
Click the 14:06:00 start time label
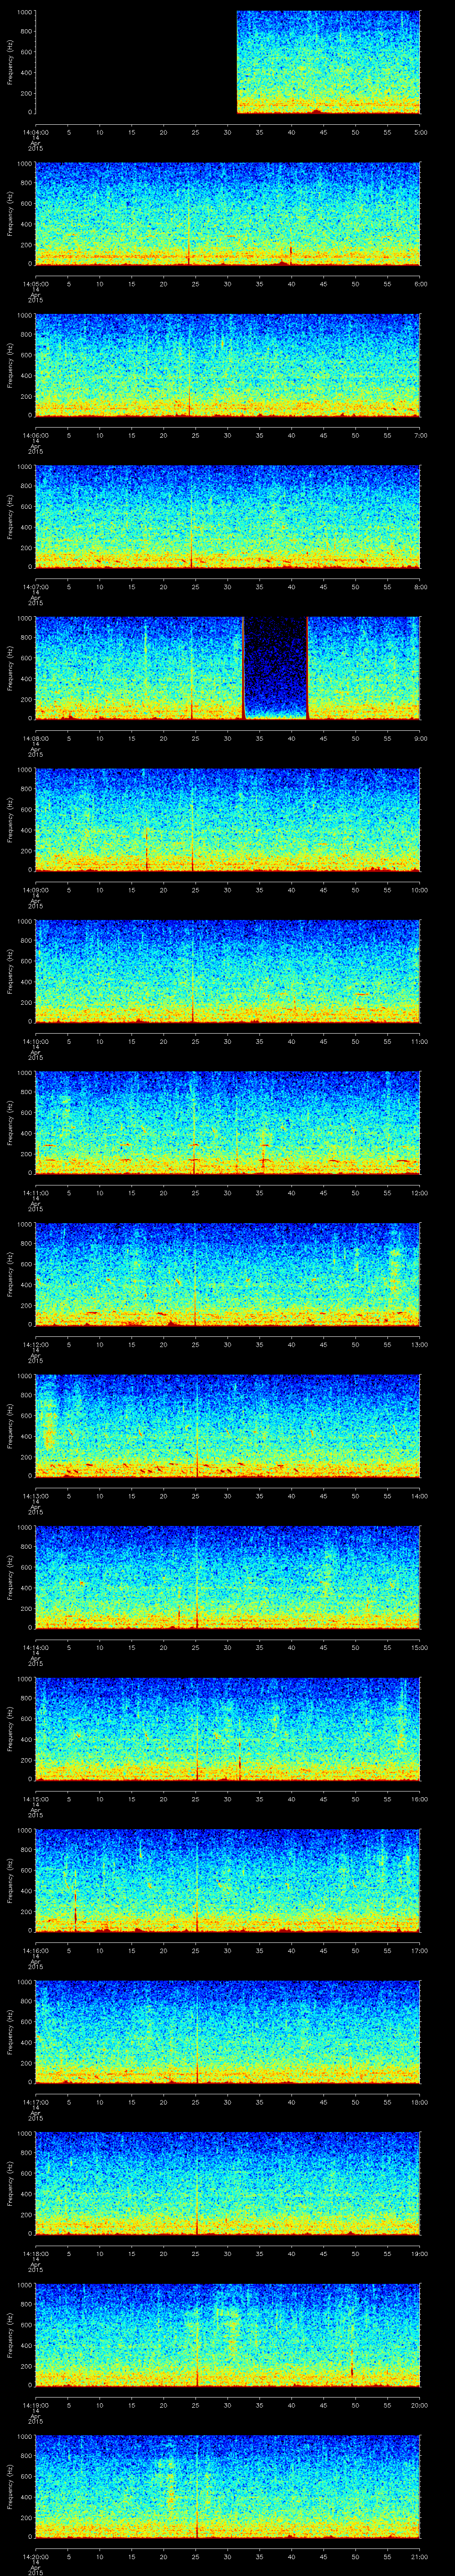pyautogui.click(x=35, y=435)
